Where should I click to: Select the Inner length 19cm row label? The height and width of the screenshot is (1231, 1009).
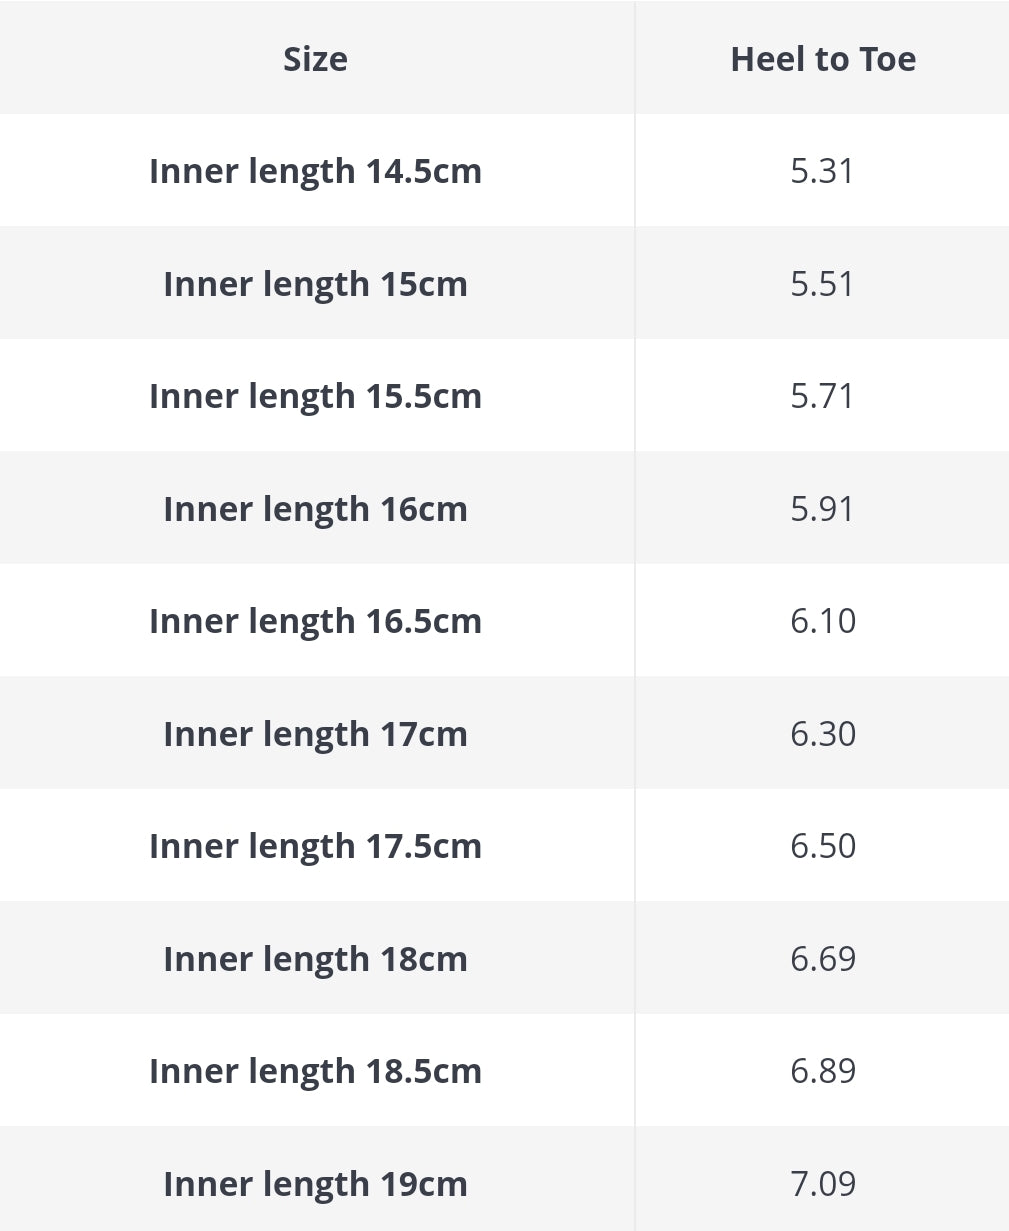[315, 1184]
